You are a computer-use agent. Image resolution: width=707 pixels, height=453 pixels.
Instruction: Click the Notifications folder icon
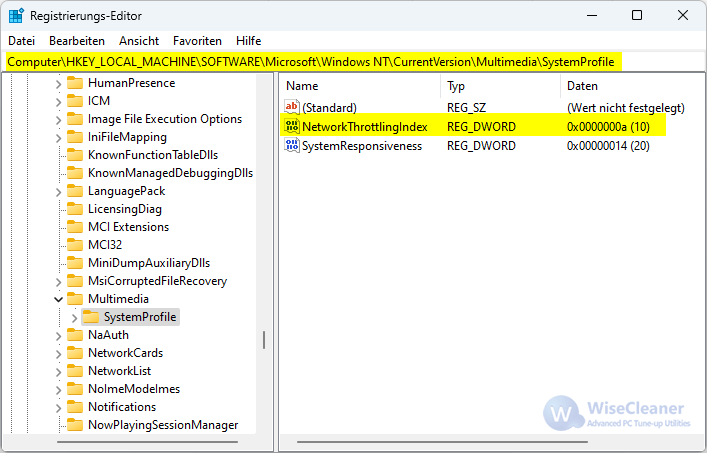click(75, 407)
